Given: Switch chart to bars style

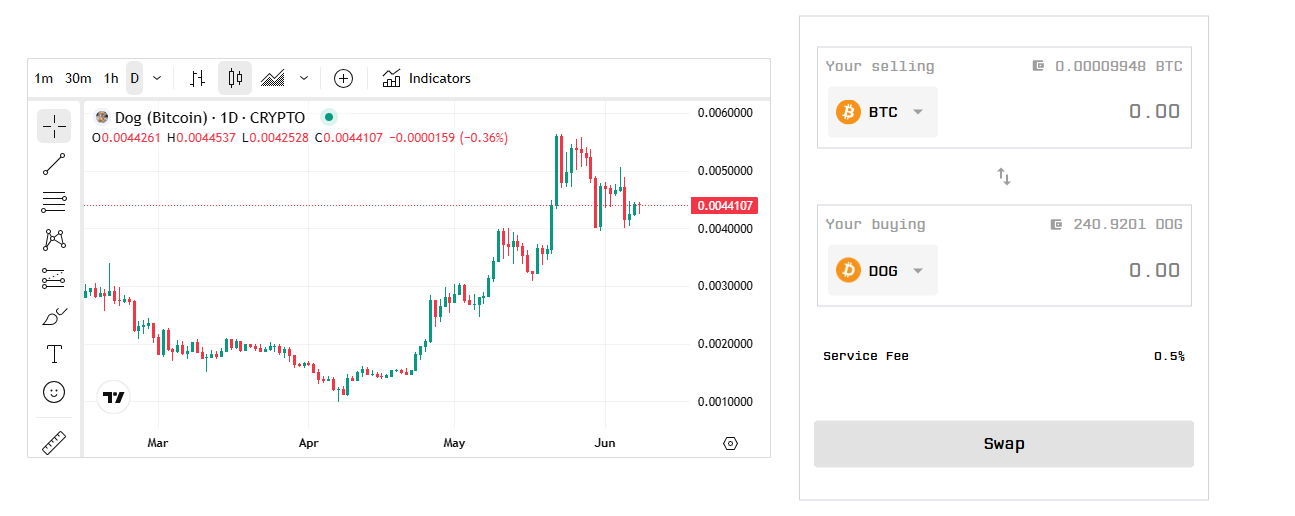Looking at the screenshot, I should (x=198, y=78).
